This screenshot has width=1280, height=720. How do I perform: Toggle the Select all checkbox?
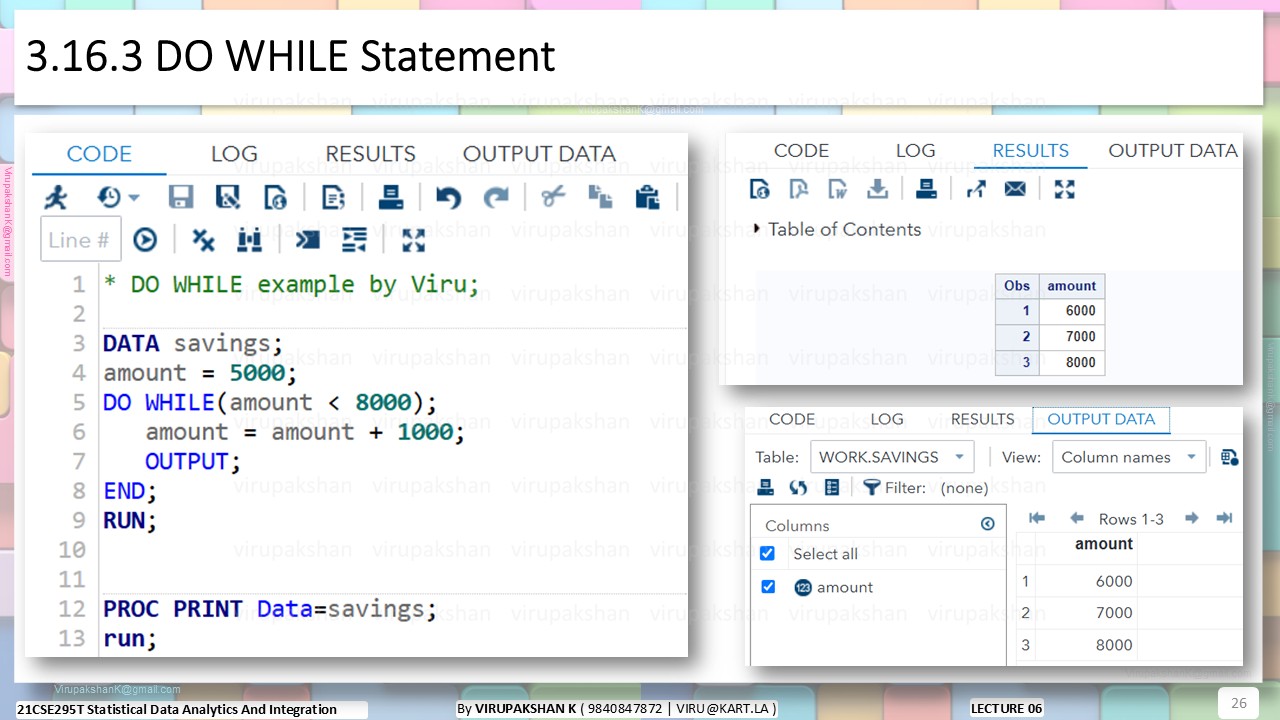click(x=768, y=553)
